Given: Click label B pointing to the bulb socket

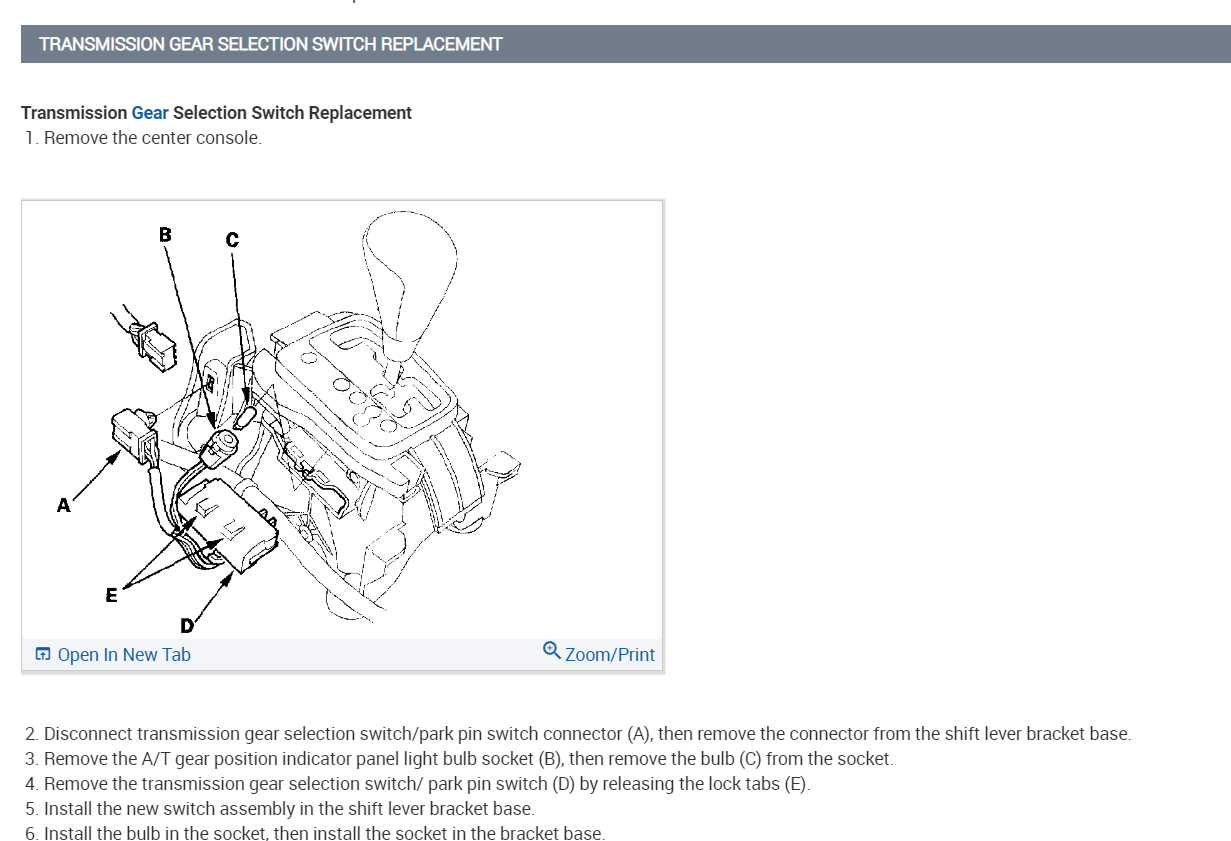Looking at the screenshot, I should pos(164,236).
